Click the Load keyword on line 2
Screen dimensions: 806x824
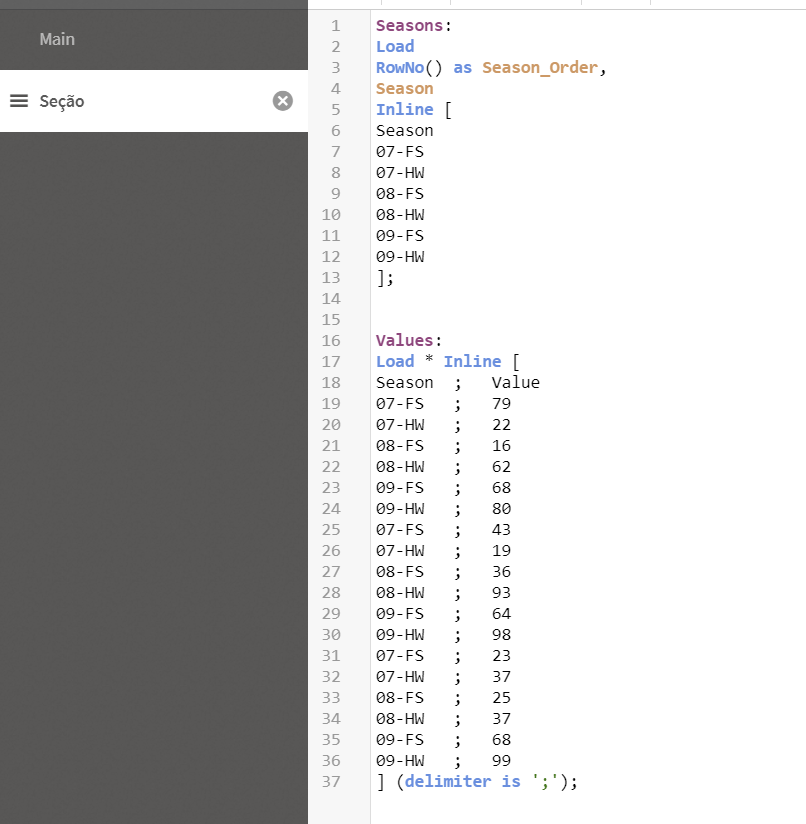(395, 46)
